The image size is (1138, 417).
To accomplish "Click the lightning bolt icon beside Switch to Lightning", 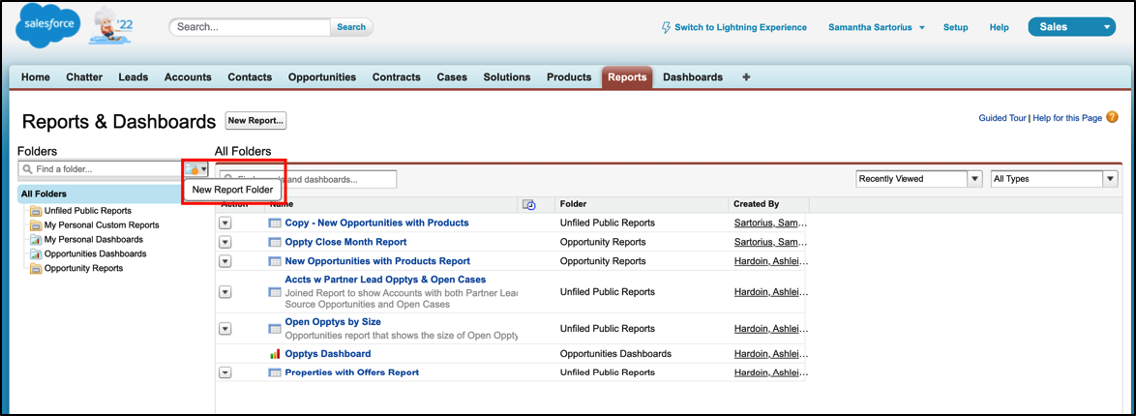I will [666, 28].
